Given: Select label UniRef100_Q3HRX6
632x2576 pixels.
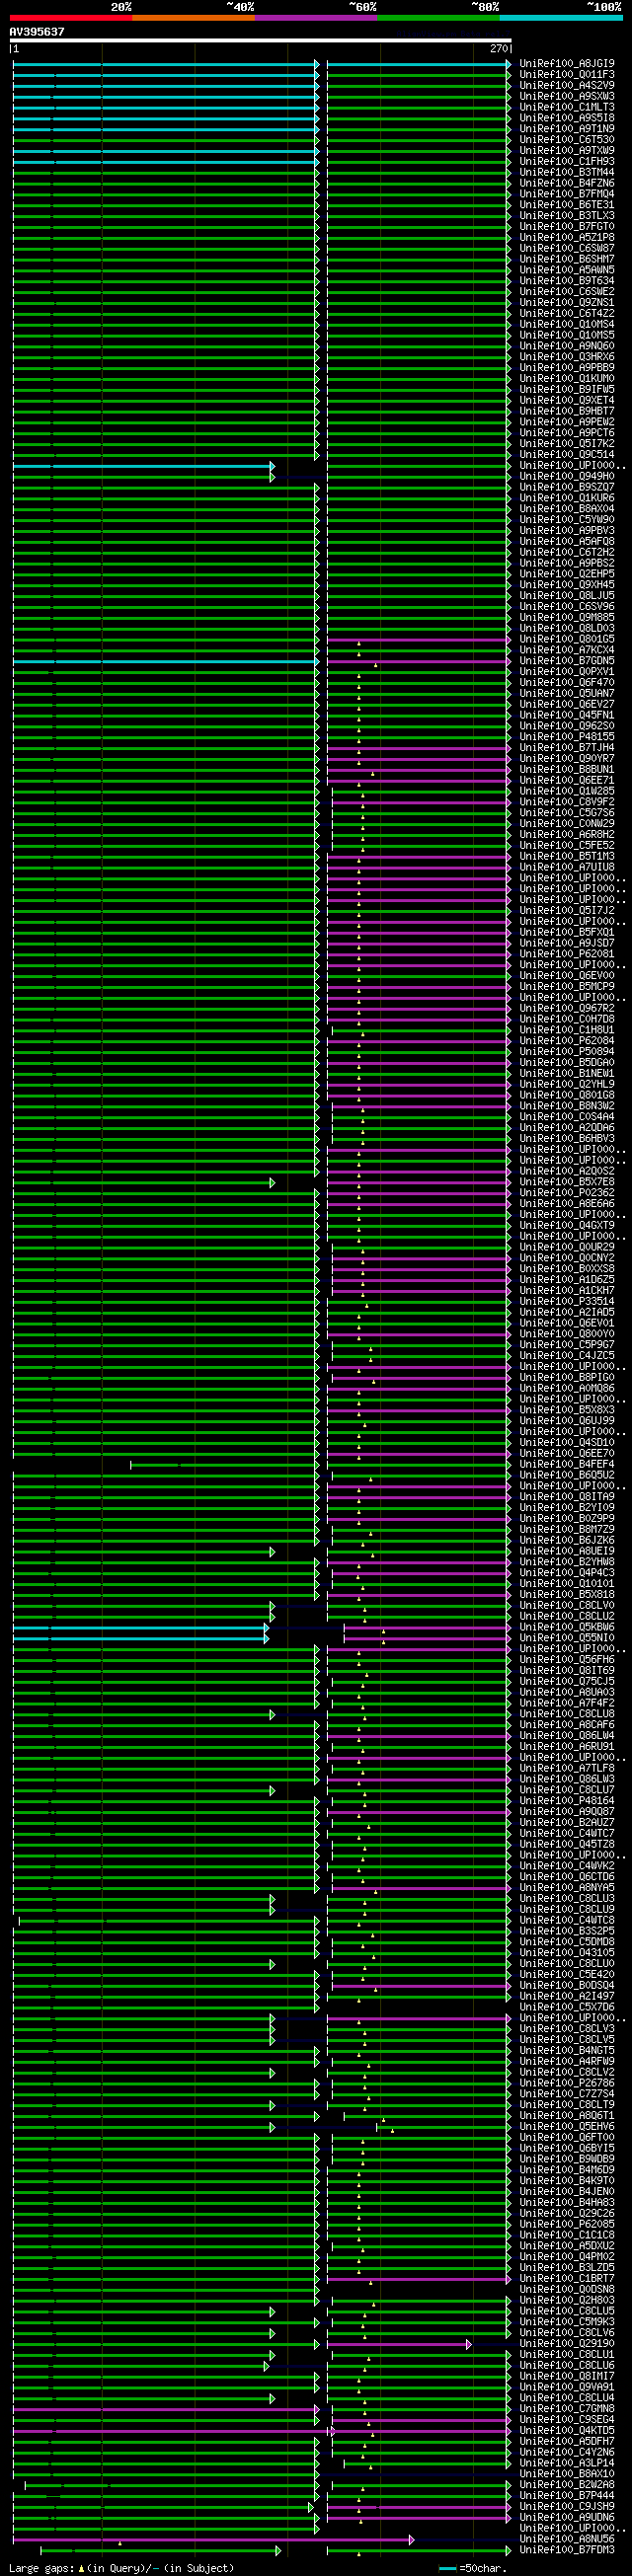Looking at the screenshot, I should click(567, 357).
